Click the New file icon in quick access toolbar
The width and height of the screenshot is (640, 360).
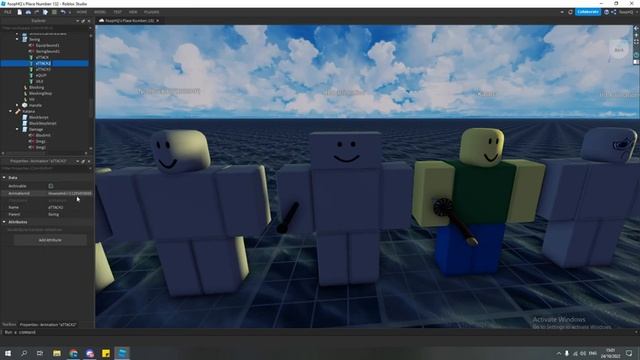pyautogui.click(x=19, y=12)
